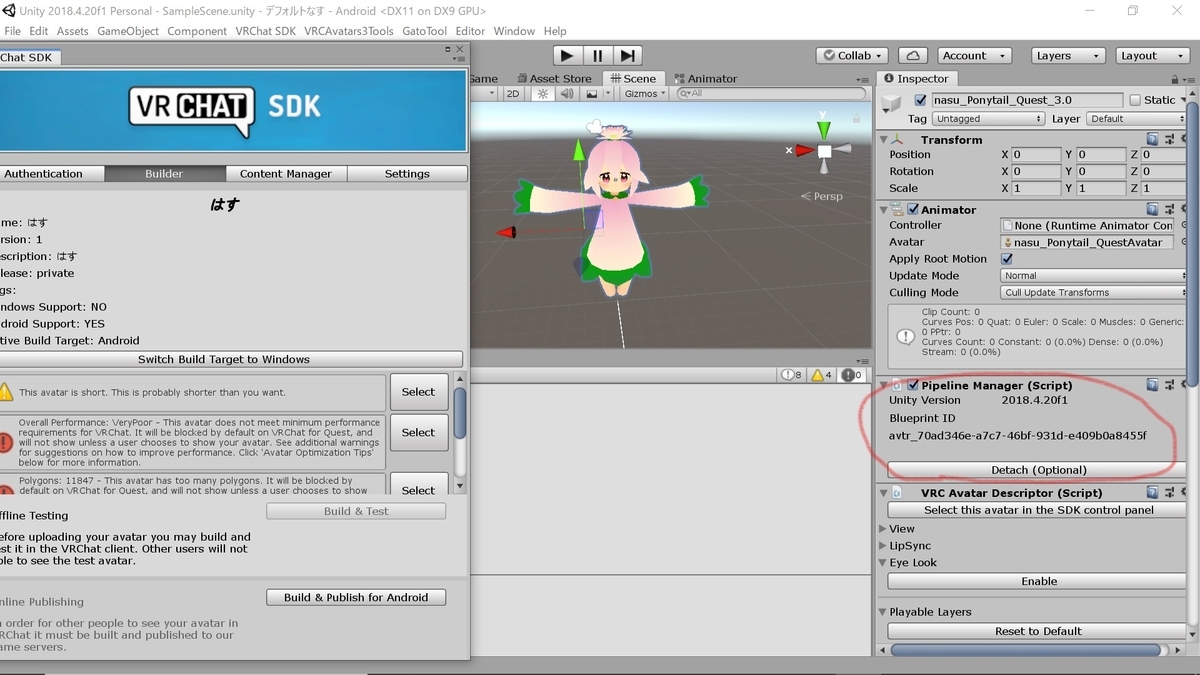Open the cloud services panel

pyautogui.click(x=912, y=56)
